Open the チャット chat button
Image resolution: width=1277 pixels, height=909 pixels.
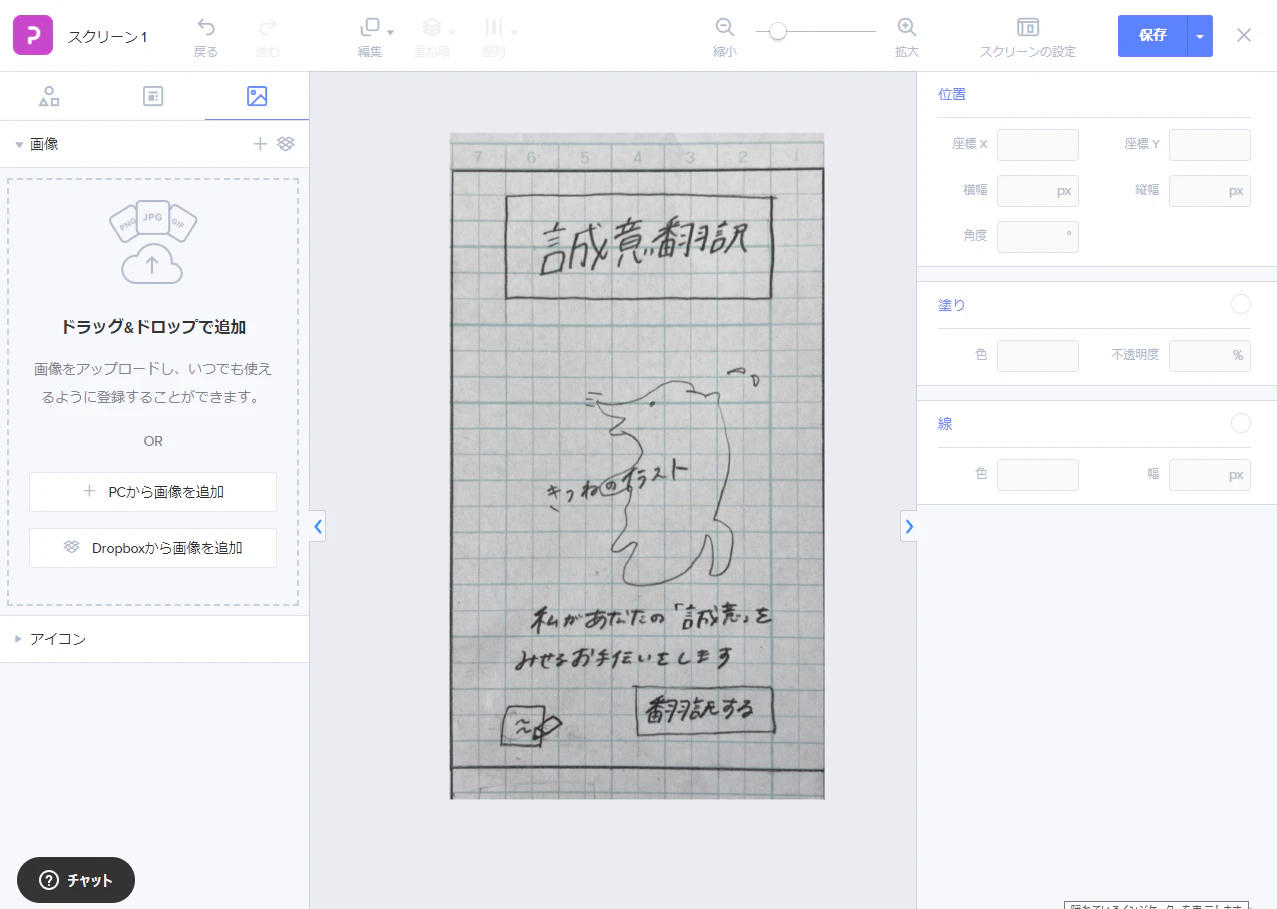[76, 880]
